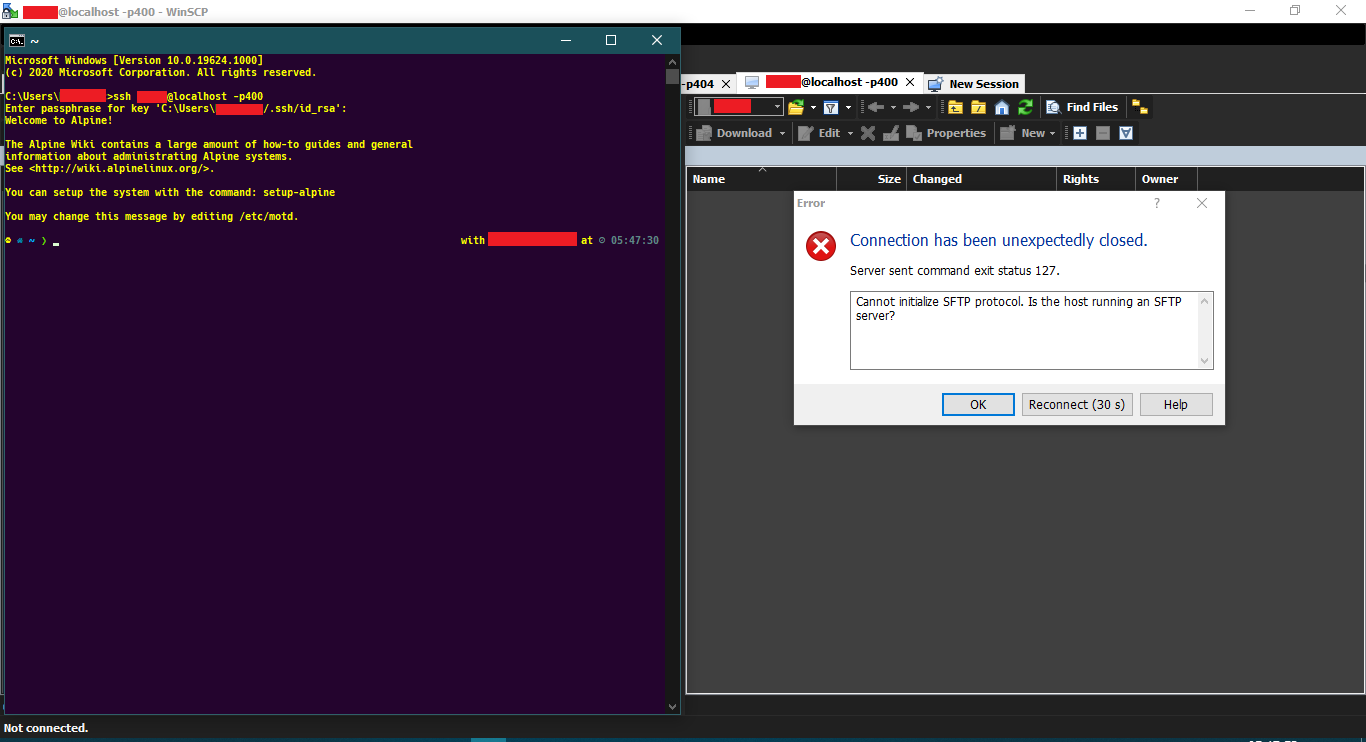This screenshot has width=1366, height=742.
Task: Open the session address dropdown
Action: [x=777, y=107]
